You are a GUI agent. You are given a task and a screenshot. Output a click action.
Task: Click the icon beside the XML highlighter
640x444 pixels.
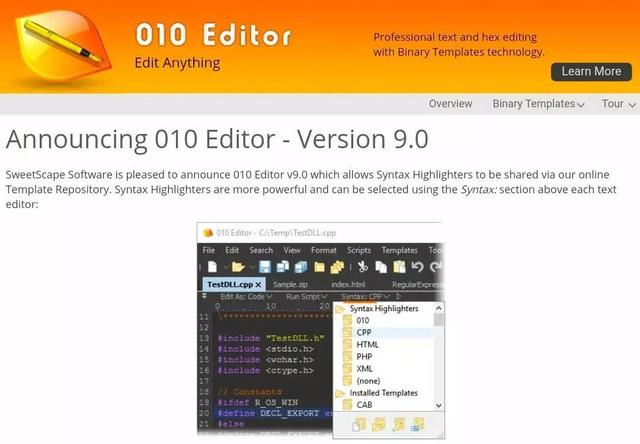click(347, 369)
